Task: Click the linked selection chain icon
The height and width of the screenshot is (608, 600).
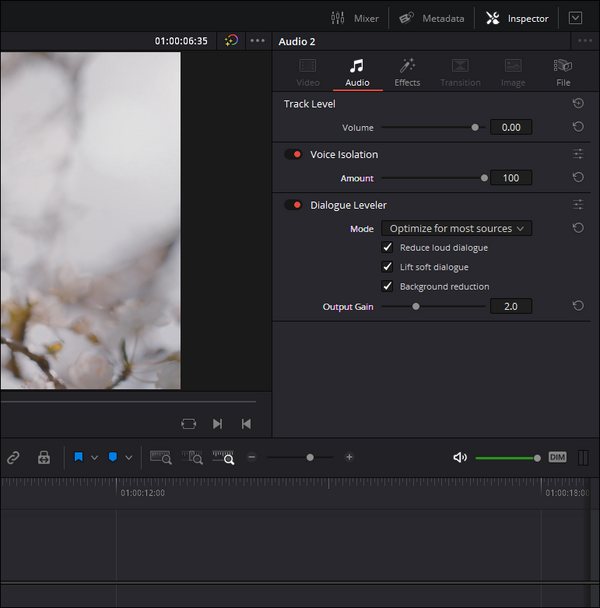Action: tap(13, 457)
